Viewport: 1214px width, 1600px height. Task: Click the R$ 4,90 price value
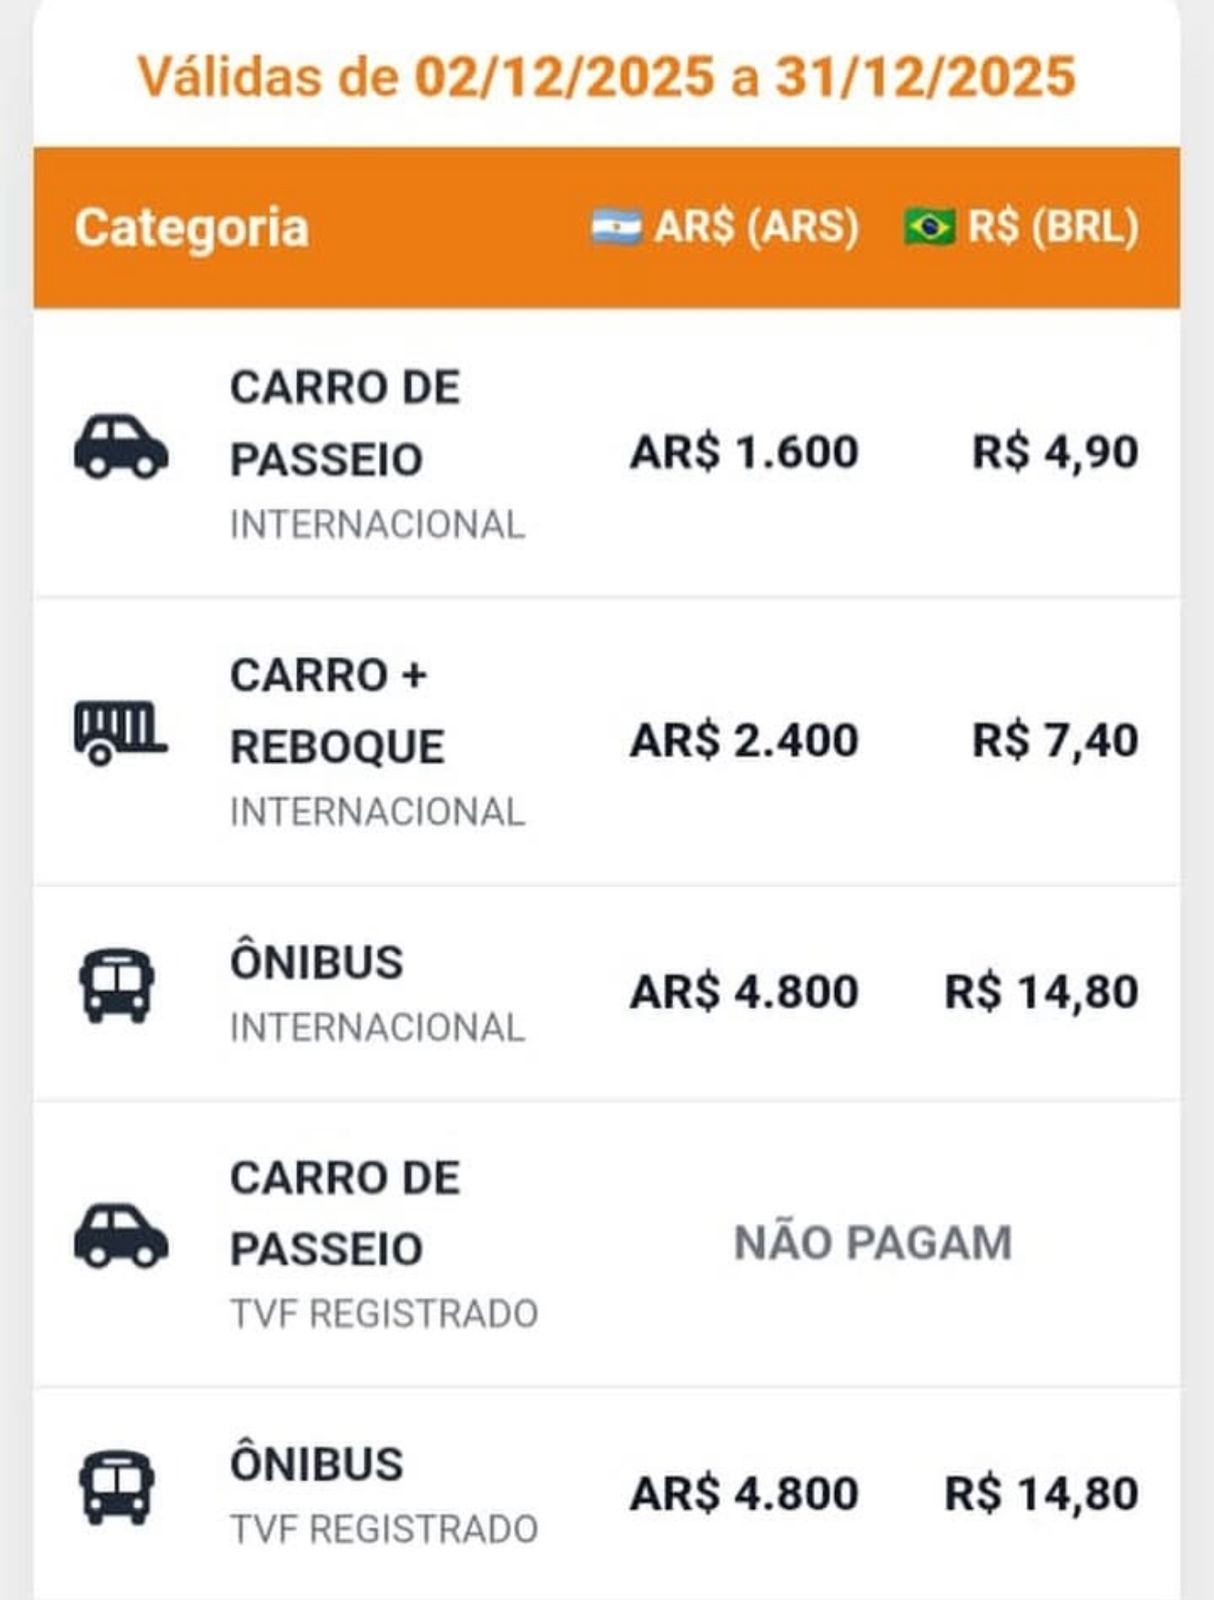click(x=1055, y=452)
